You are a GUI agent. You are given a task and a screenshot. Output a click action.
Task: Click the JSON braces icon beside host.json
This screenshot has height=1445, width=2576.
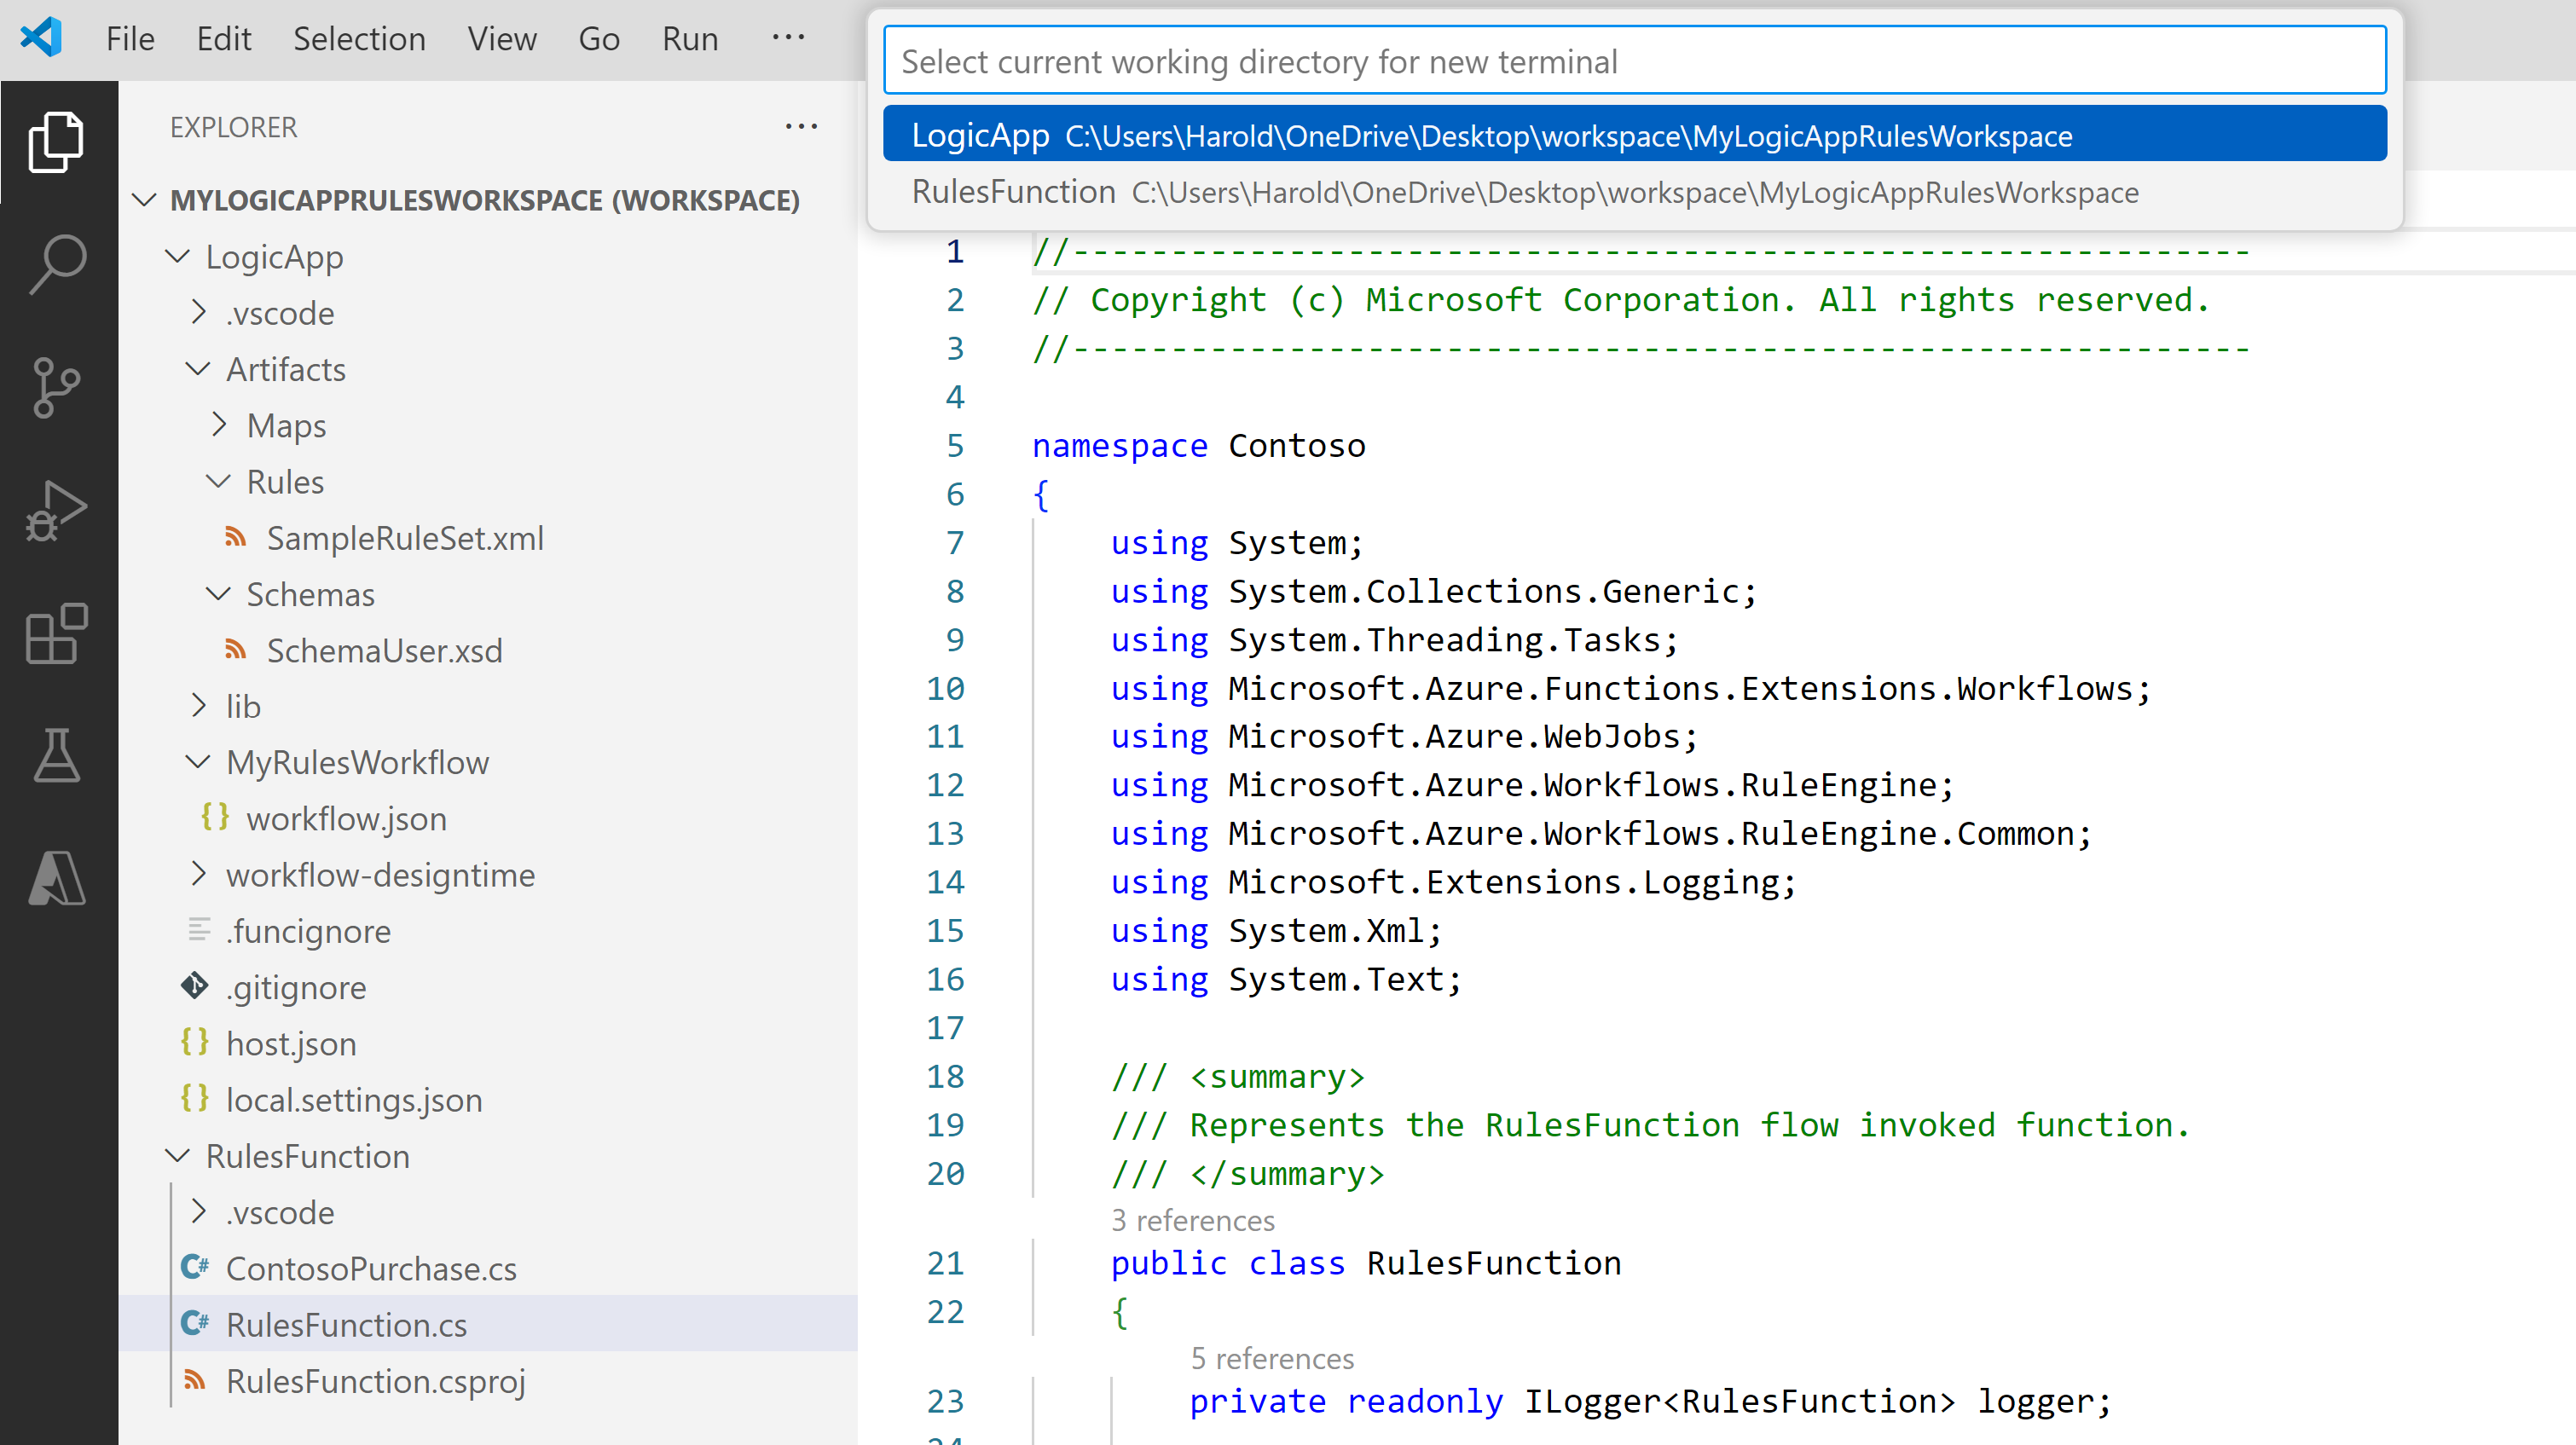coord(196,1043)
